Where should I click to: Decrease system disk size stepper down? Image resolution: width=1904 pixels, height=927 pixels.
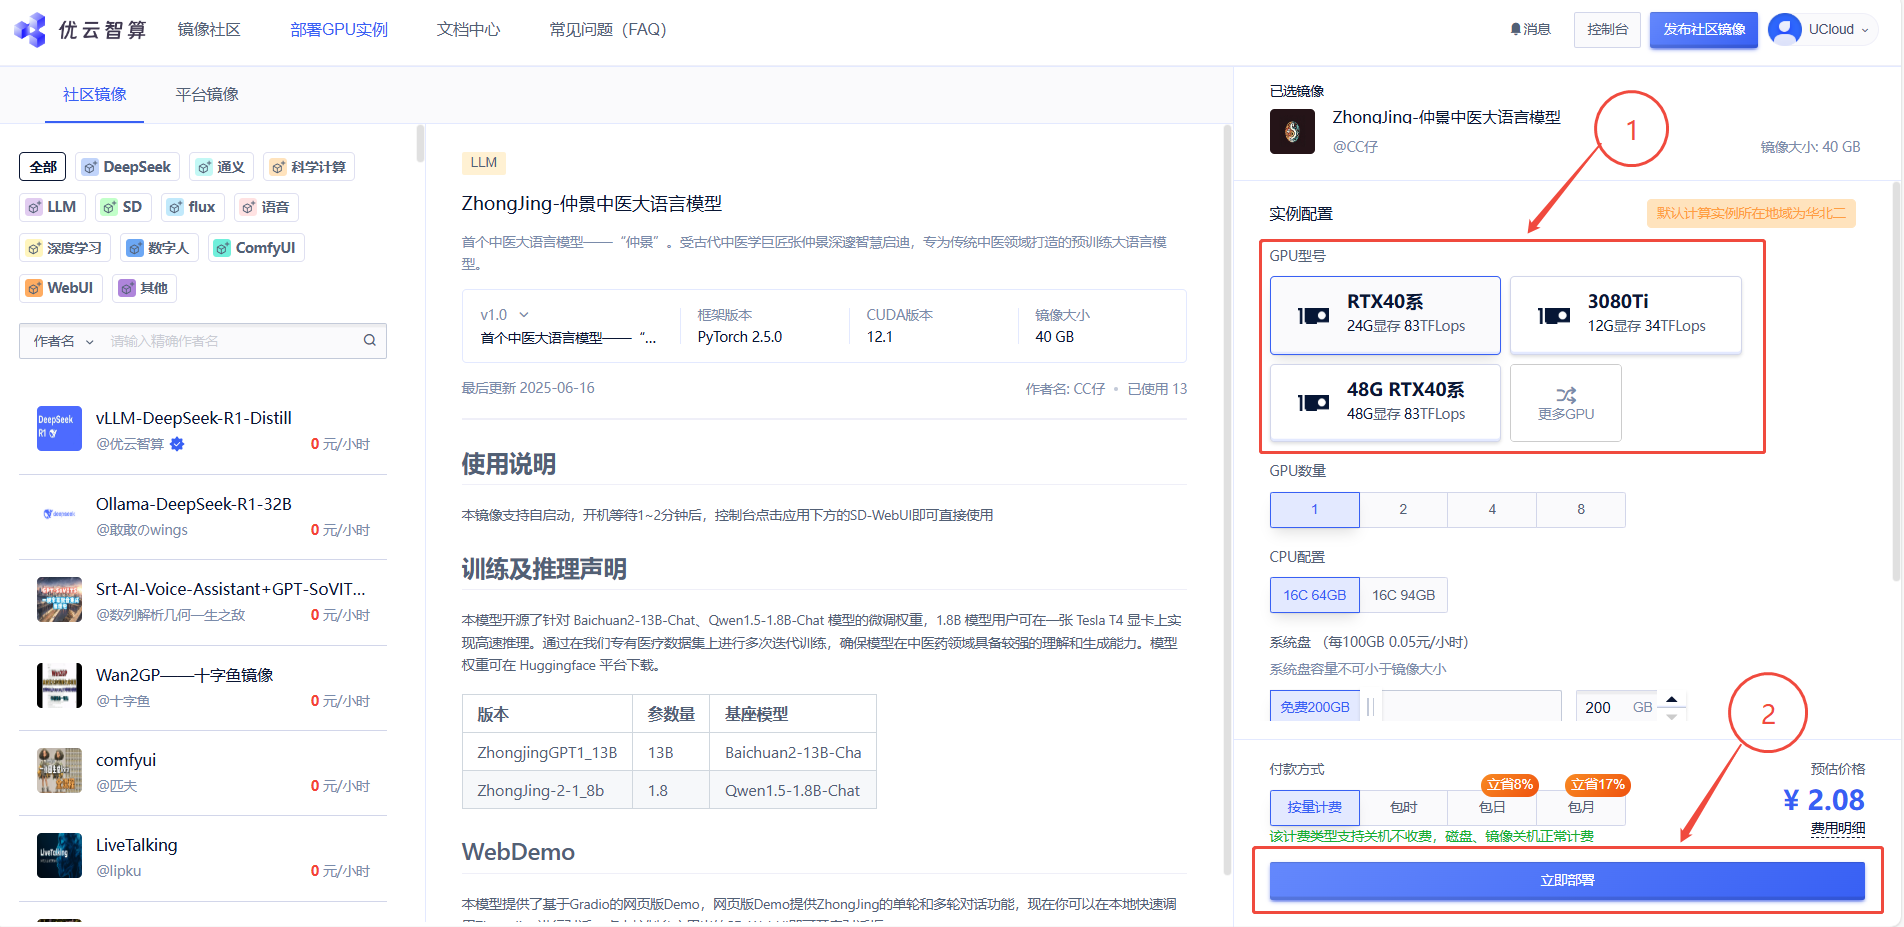[x=1671, y=715]
